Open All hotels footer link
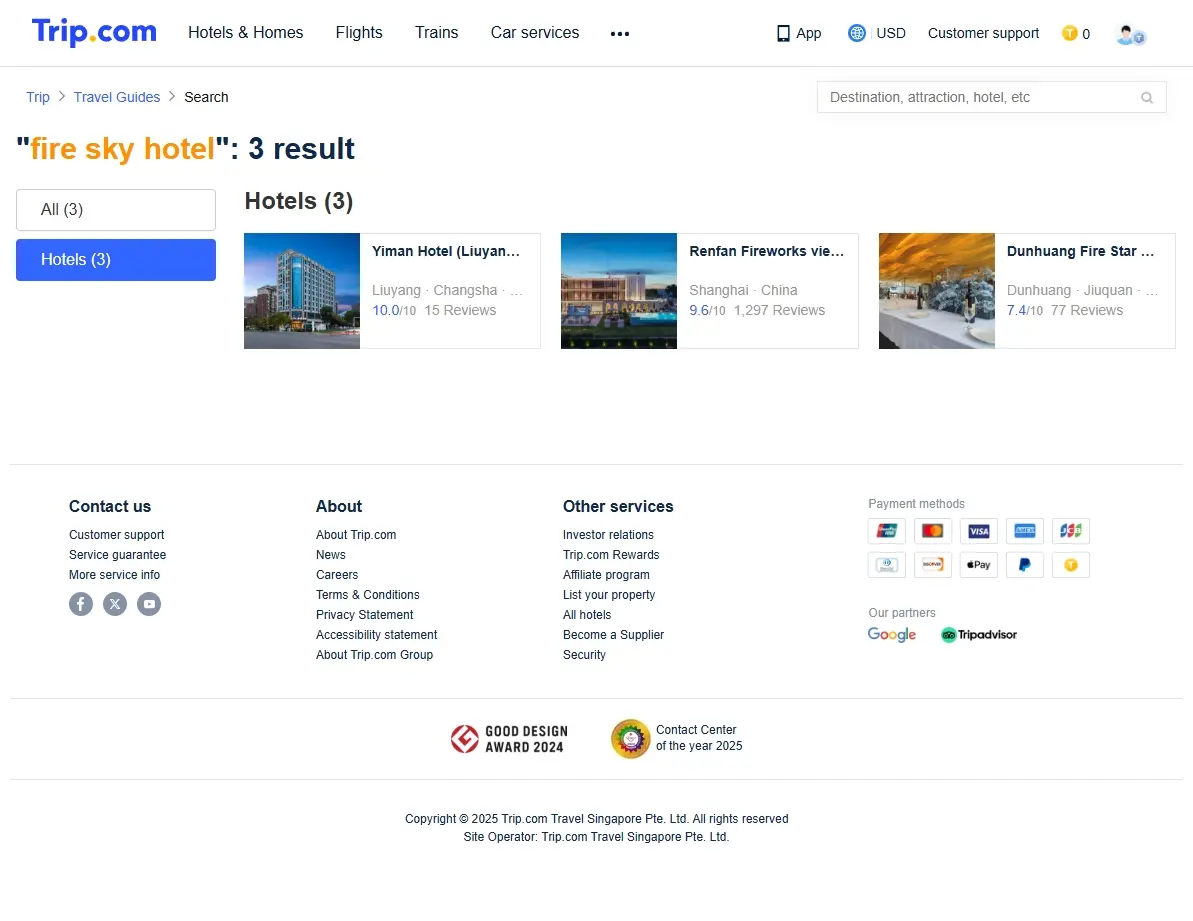 click(x=587, y=615)
